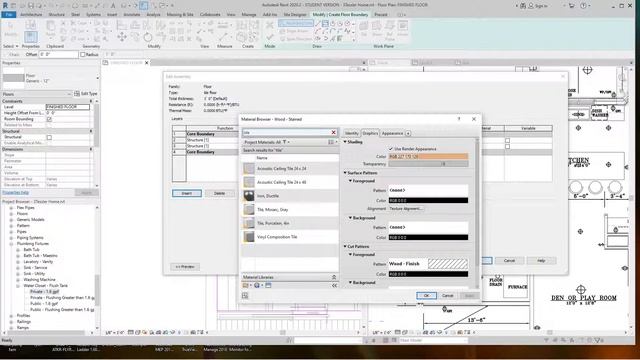The image size is (640, 360).
Task: Click OK in the Material Browser
Action: [426, 296]
